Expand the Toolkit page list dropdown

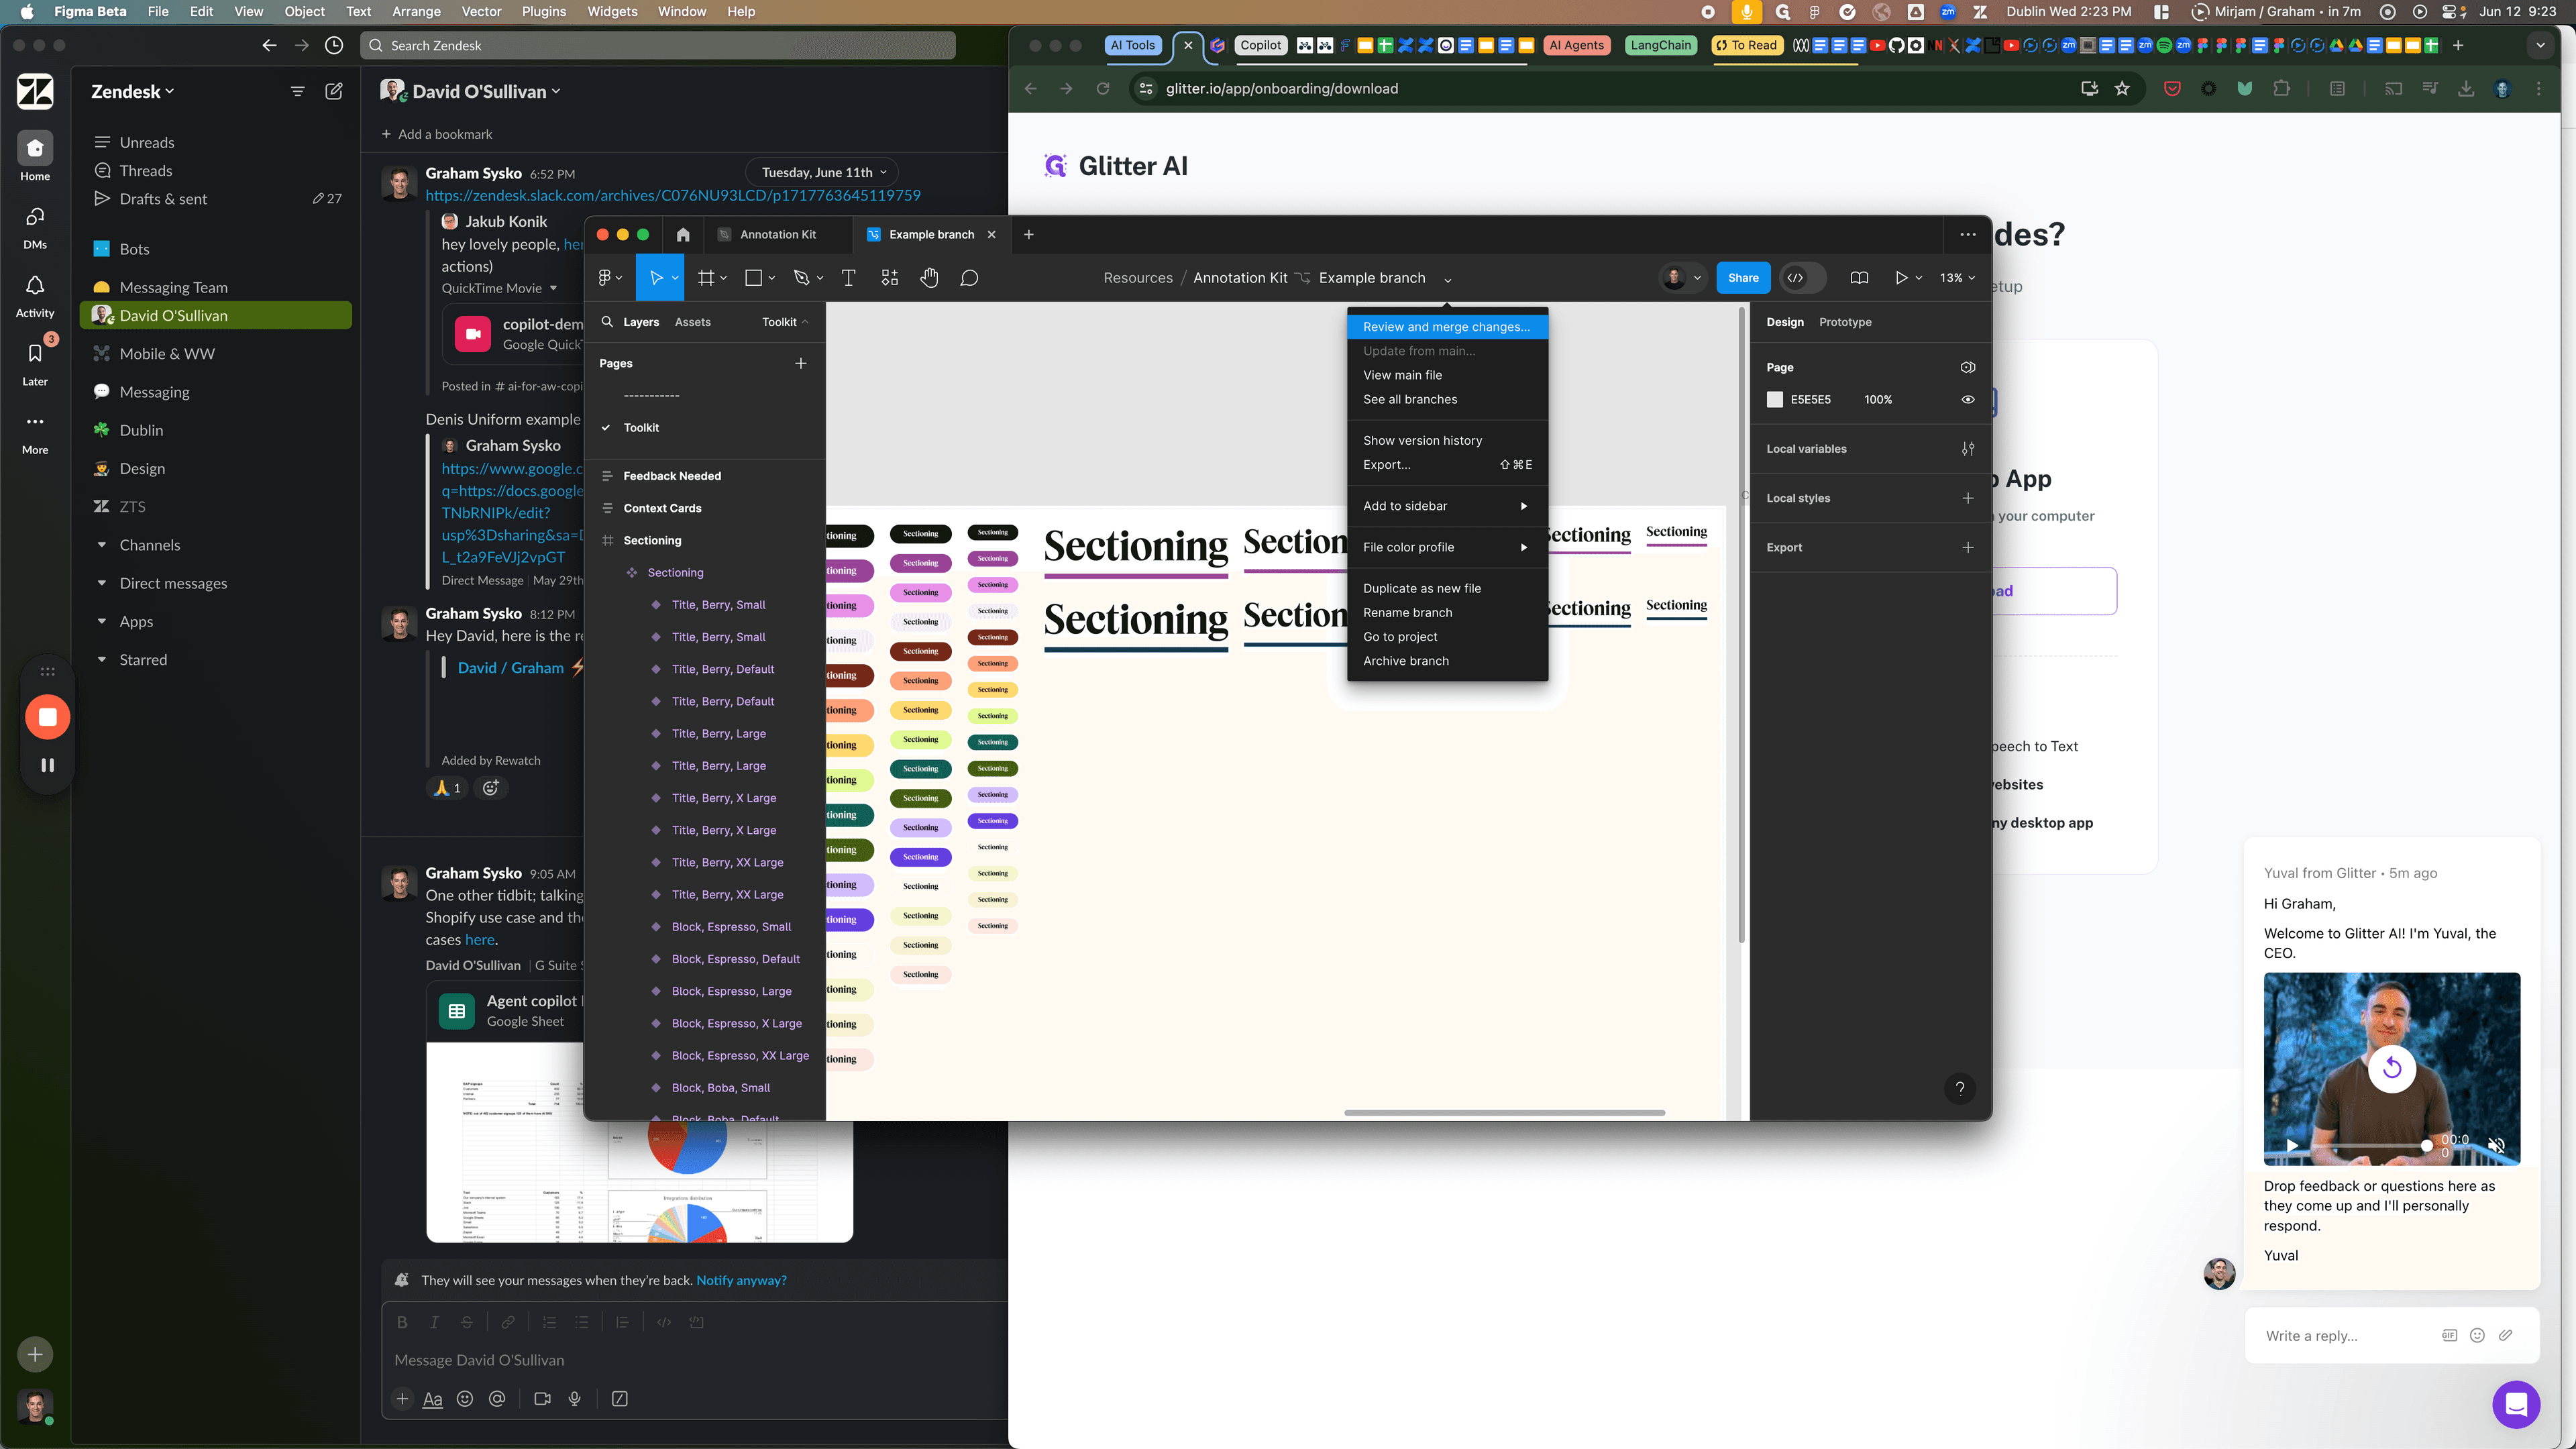[x=785, y=322]
